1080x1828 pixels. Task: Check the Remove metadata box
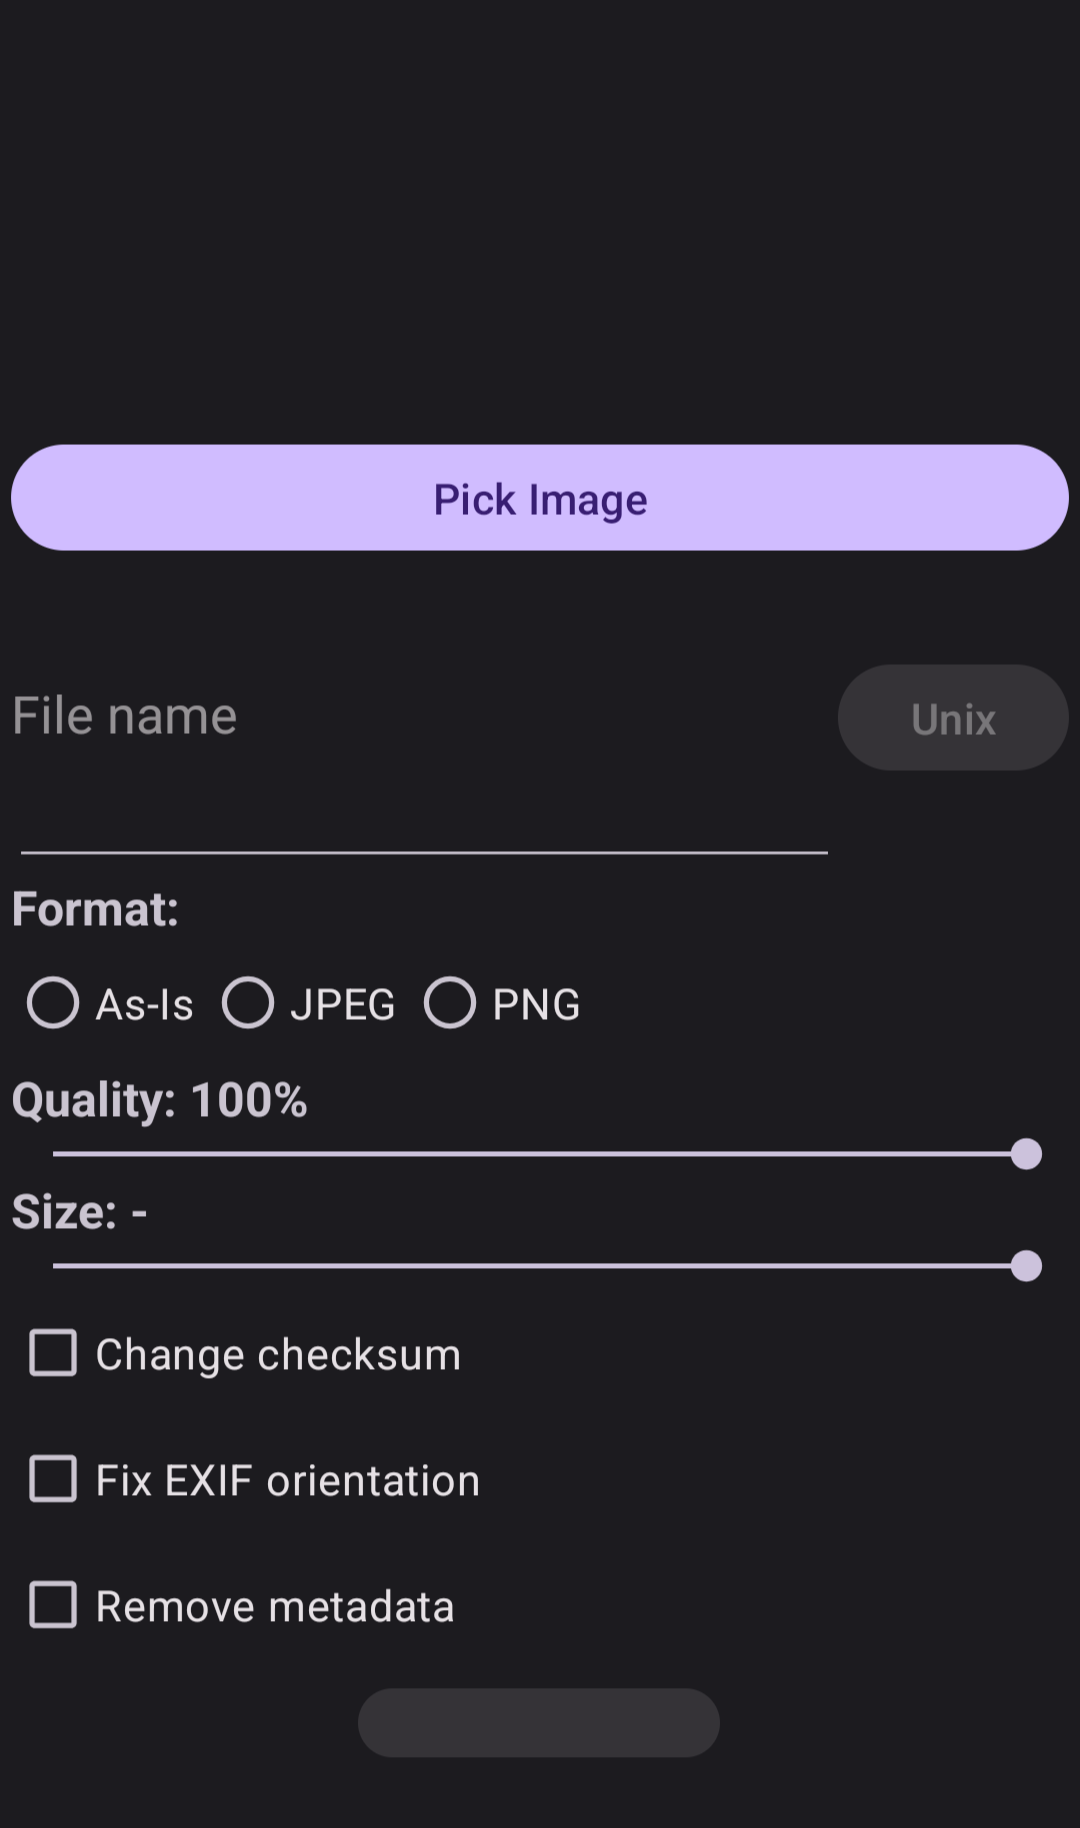53,1605
